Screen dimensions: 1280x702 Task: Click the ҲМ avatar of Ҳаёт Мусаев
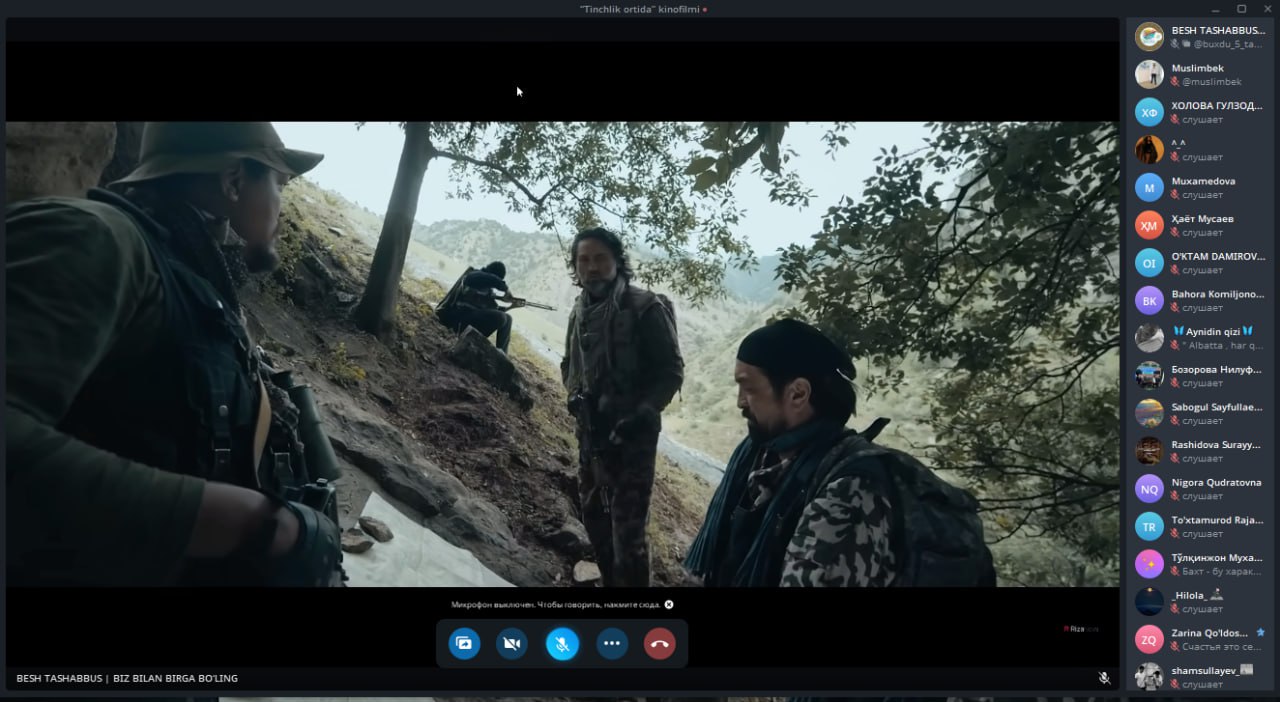click(1149, 225)
